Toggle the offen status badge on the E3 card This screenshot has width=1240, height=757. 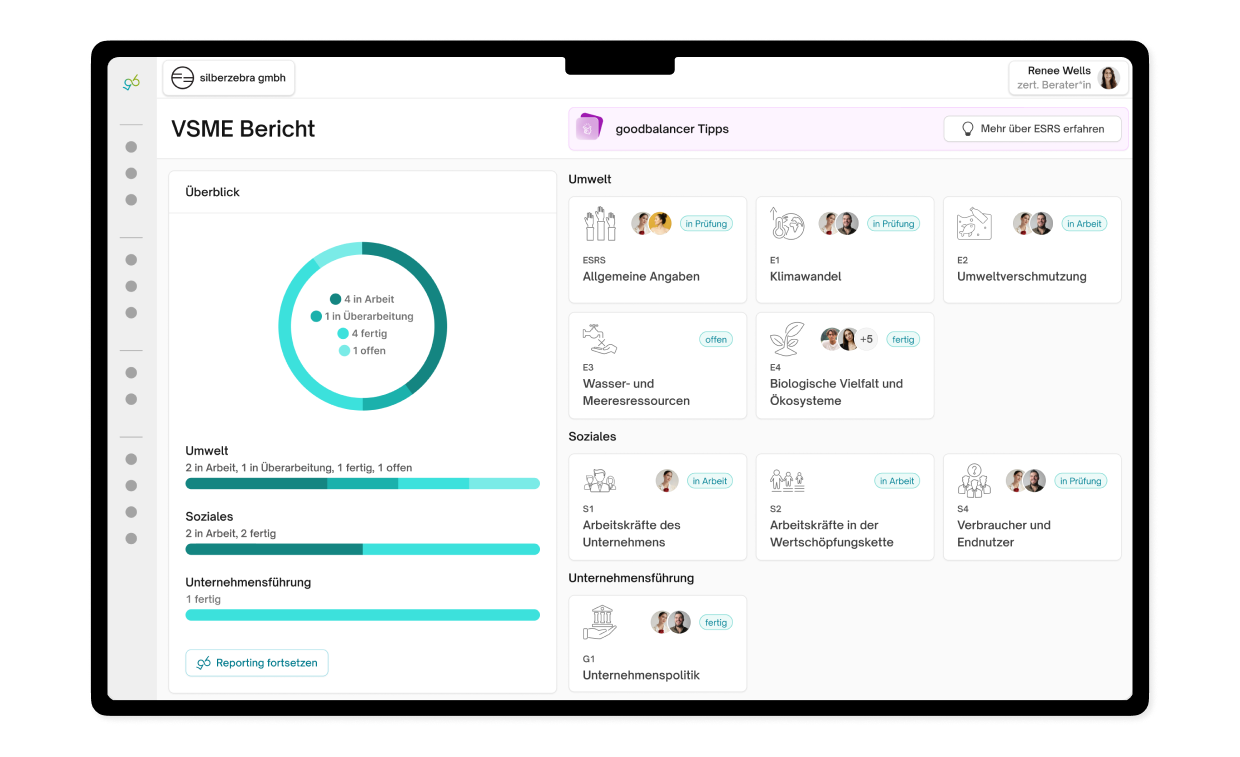point(716,339)
